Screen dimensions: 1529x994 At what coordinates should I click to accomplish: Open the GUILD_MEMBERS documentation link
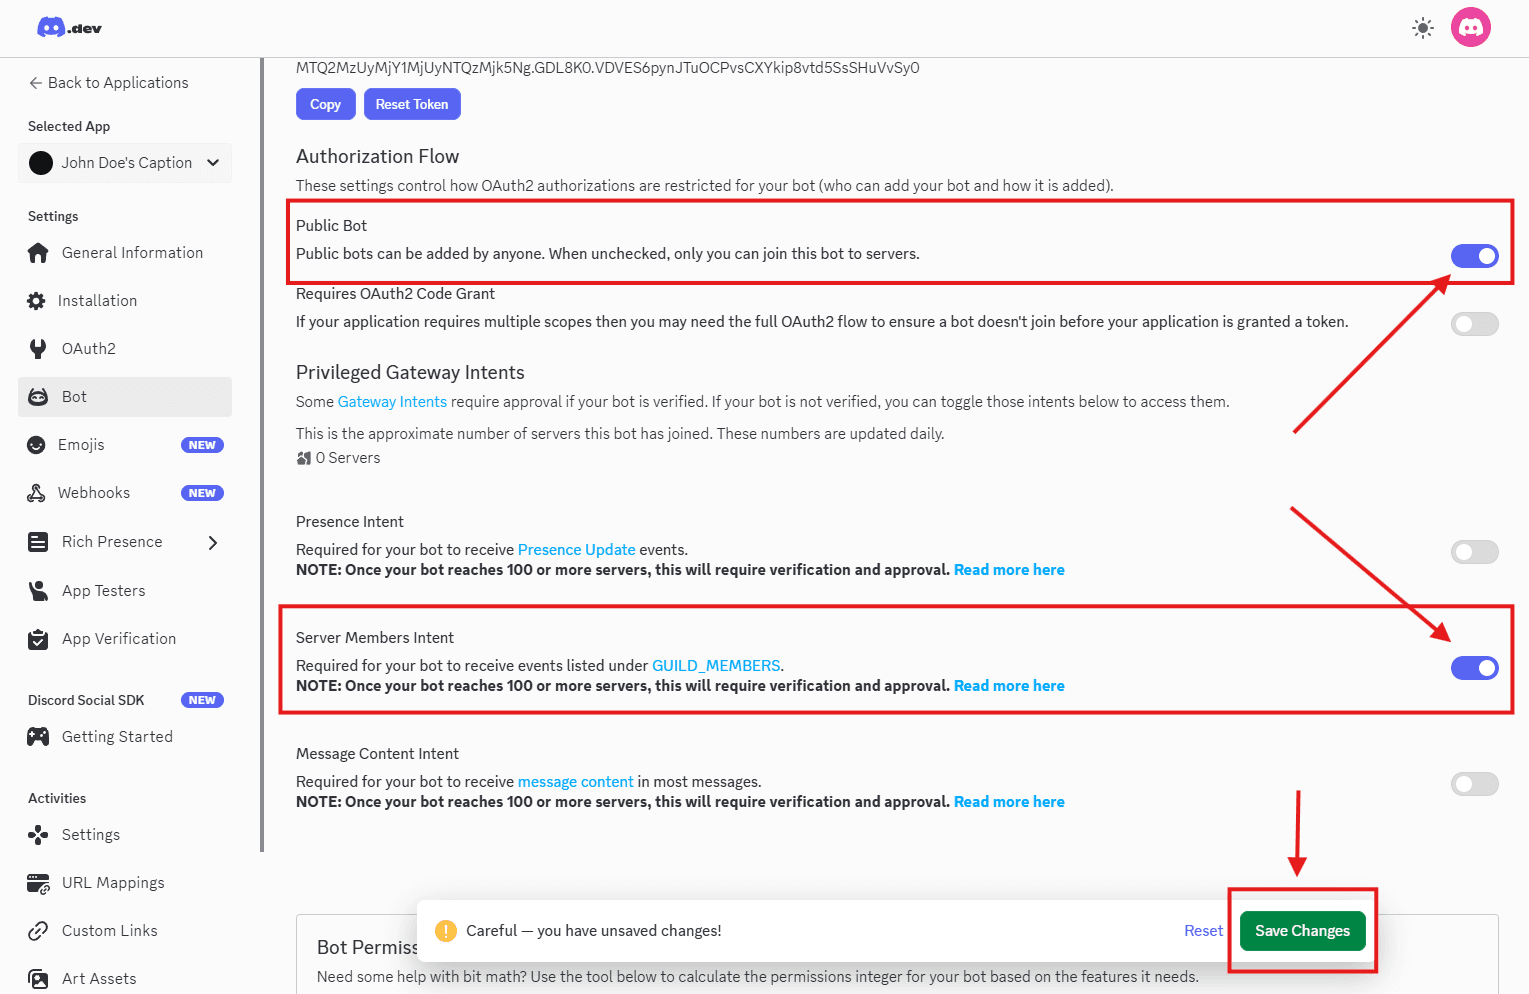pyautogui.click(x=716, y=665)
